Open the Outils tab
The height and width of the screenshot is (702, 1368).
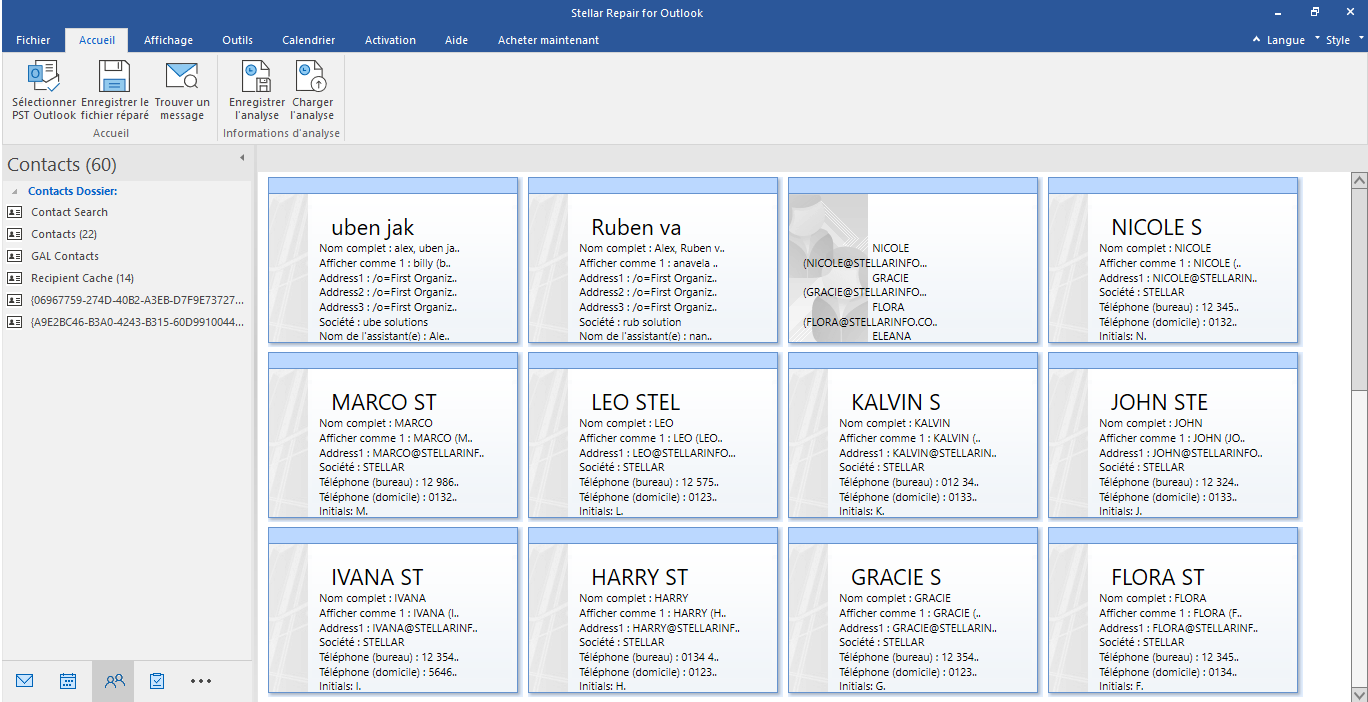pos(237,40)
